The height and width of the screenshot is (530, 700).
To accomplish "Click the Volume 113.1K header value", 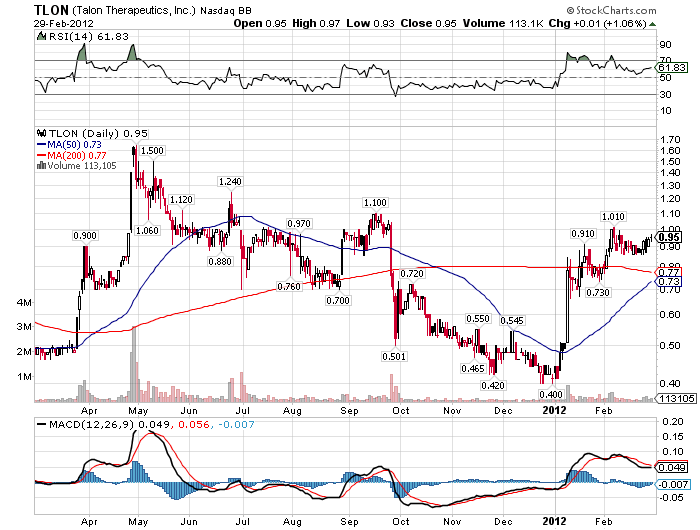I will 503,23.
